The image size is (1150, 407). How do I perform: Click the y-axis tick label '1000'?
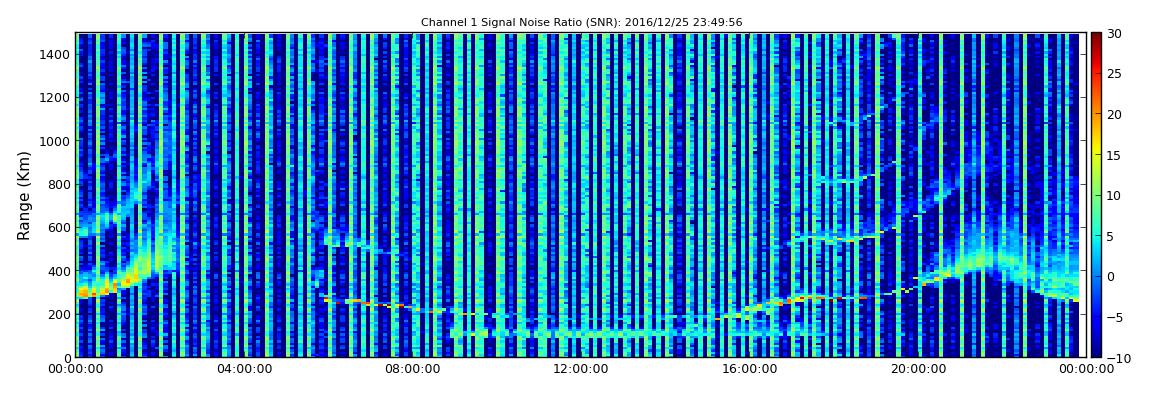pyautogui.click(x=56, y=141)
